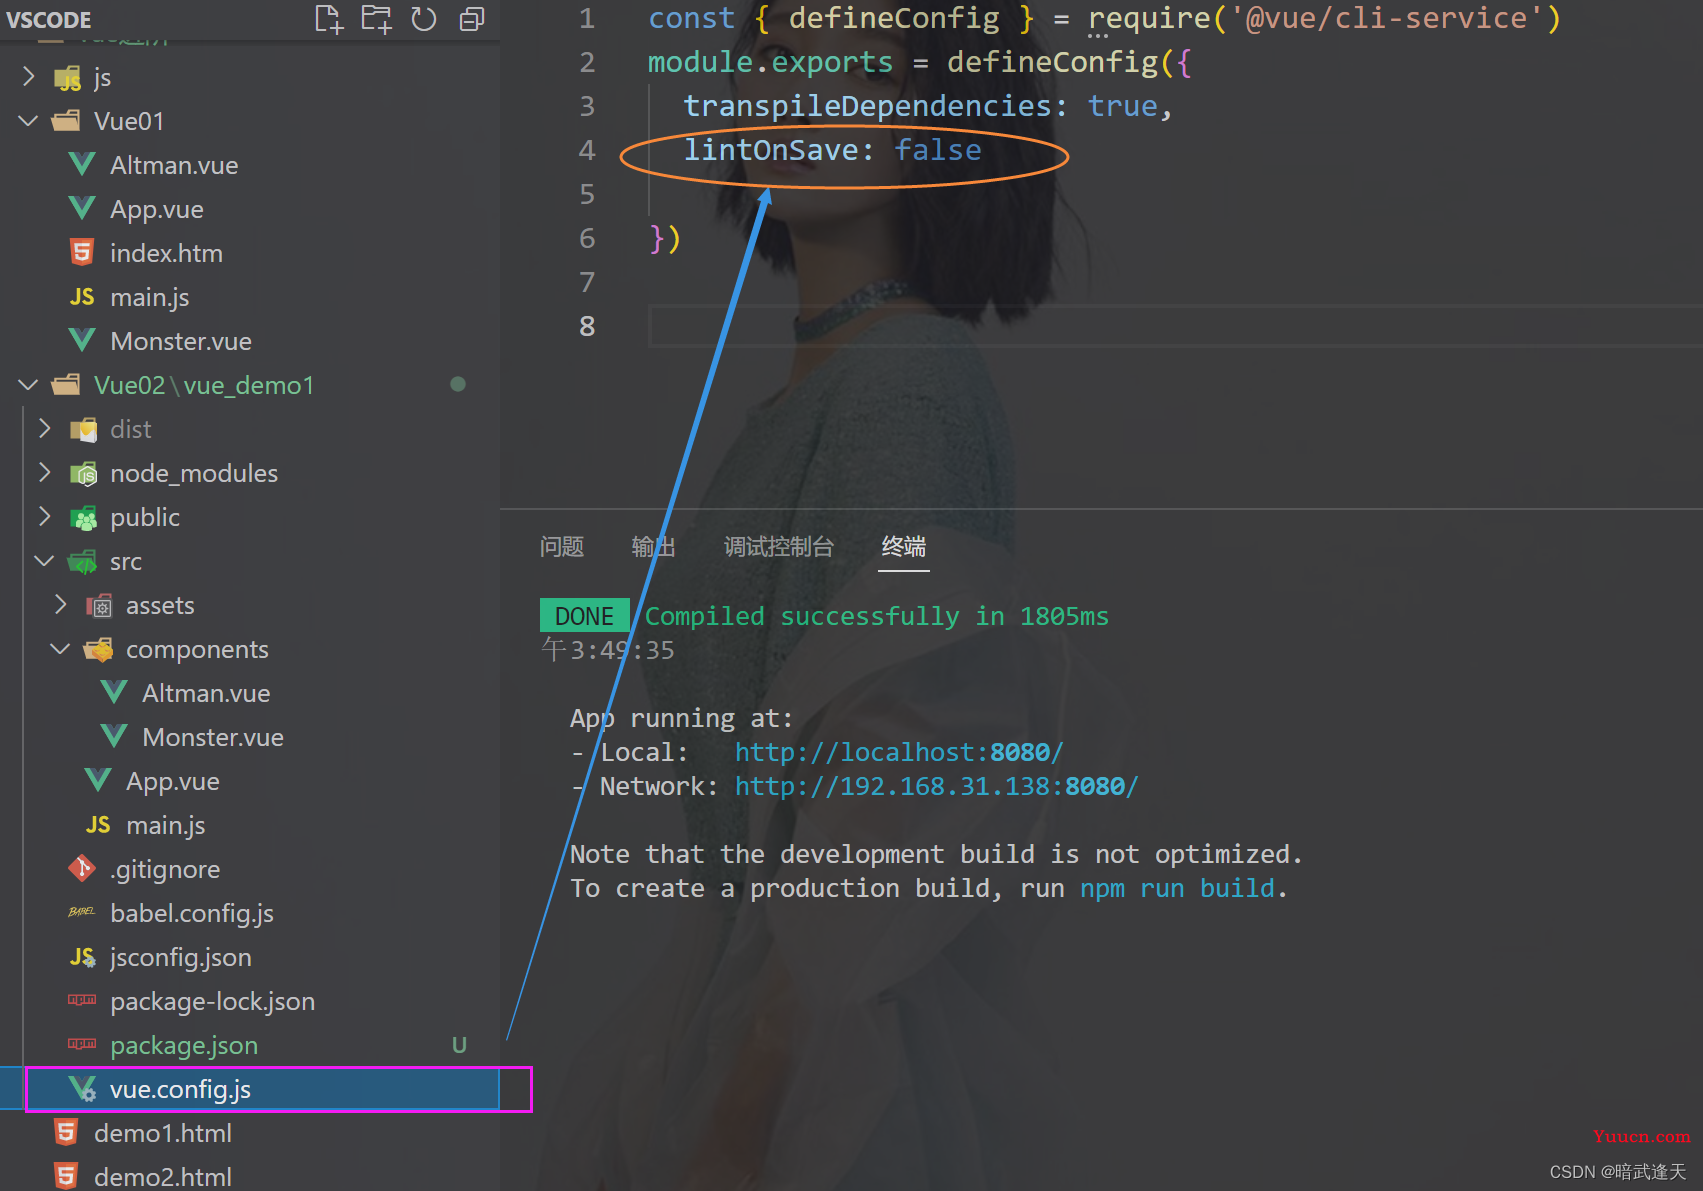Expand the public folder chevron
Screen dimensions: 1703x1191
[45, 517]
